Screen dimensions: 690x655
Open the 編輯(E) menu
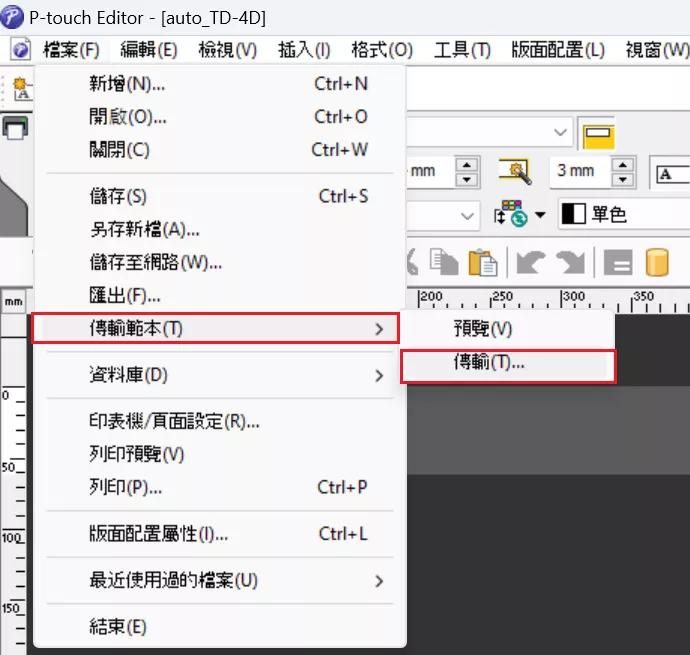(x=148, y=50)
